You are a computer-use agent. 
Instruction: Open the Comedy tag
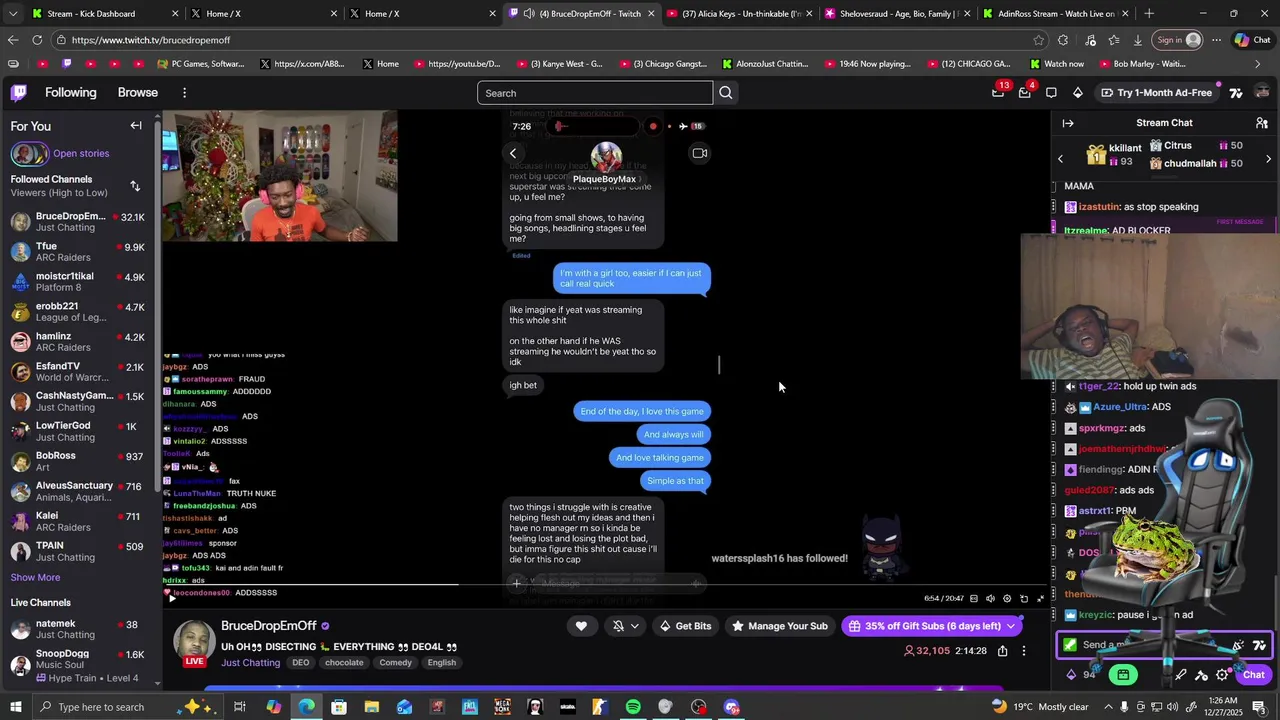[396, 663]
